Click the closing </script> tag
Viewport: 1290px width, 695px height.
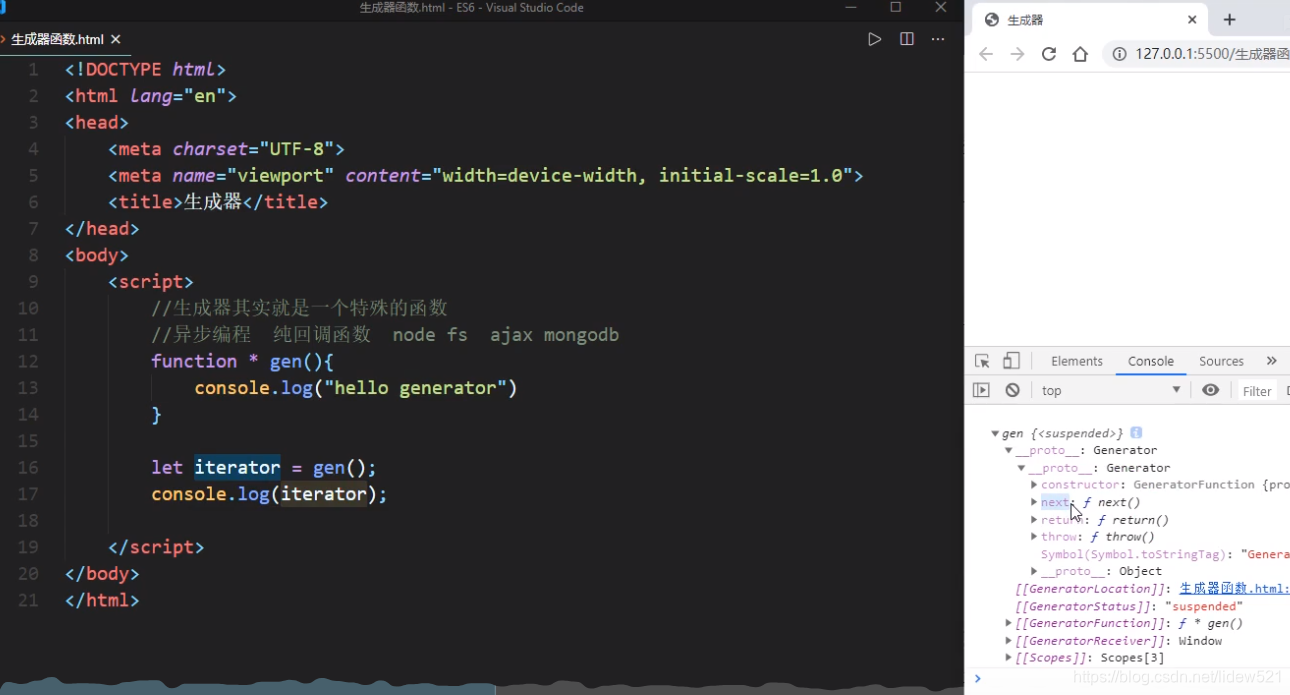(x=156, y=547)
